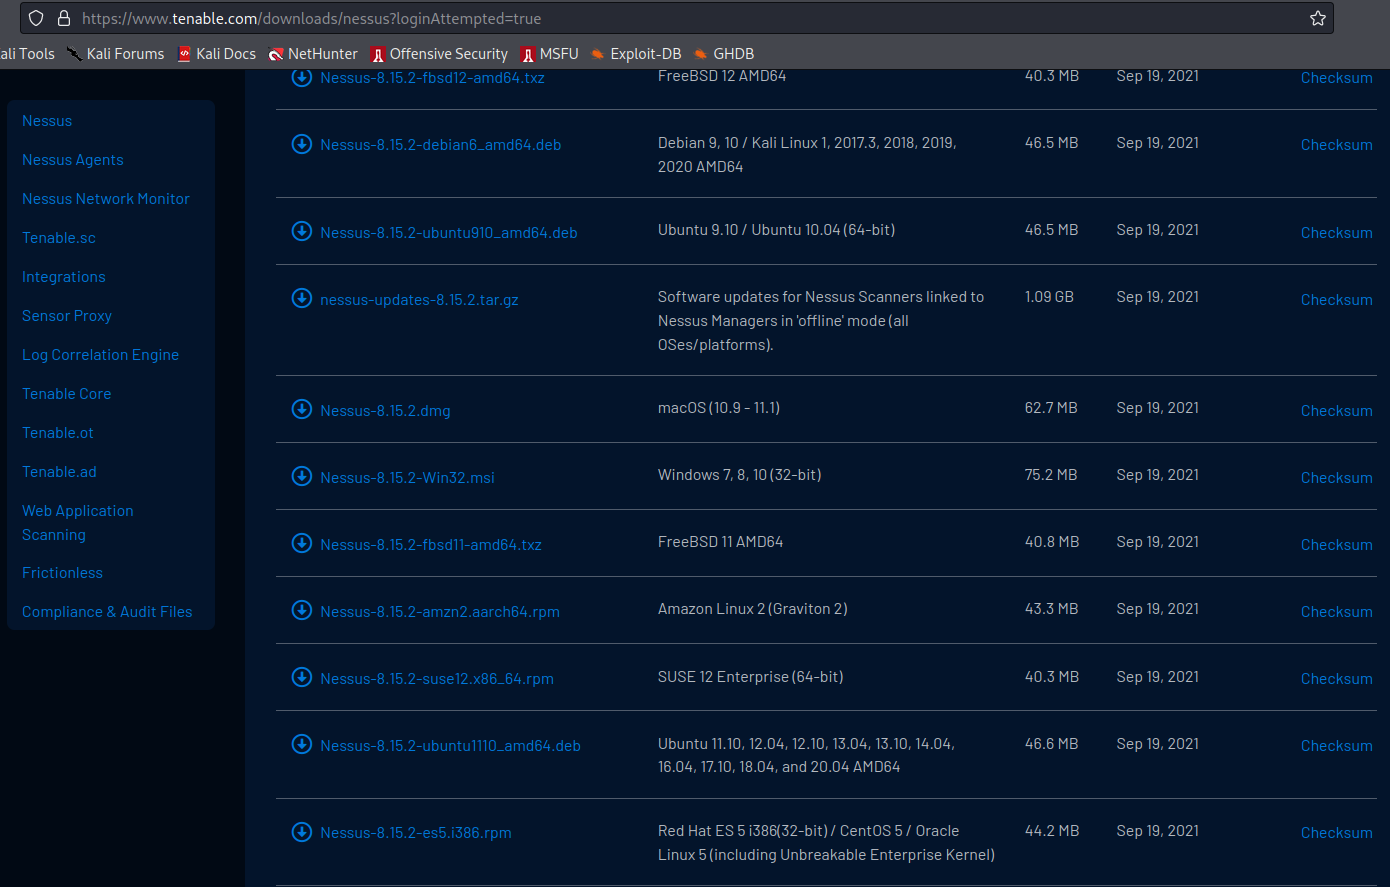This screenshot has width=1390, height=887.
Task: View Checksum for FreeBSD 11 package
Action: pyautogui.click(x=1336, y=545)
